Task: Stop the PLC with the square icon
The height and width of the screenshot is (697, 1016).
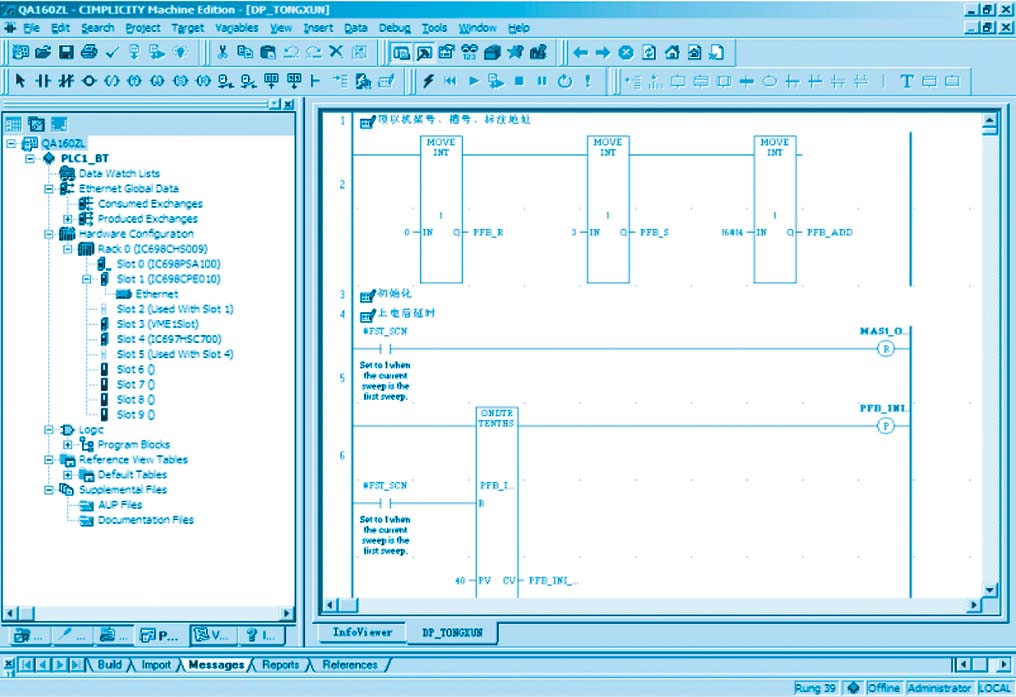Action: tap(519, 81)
